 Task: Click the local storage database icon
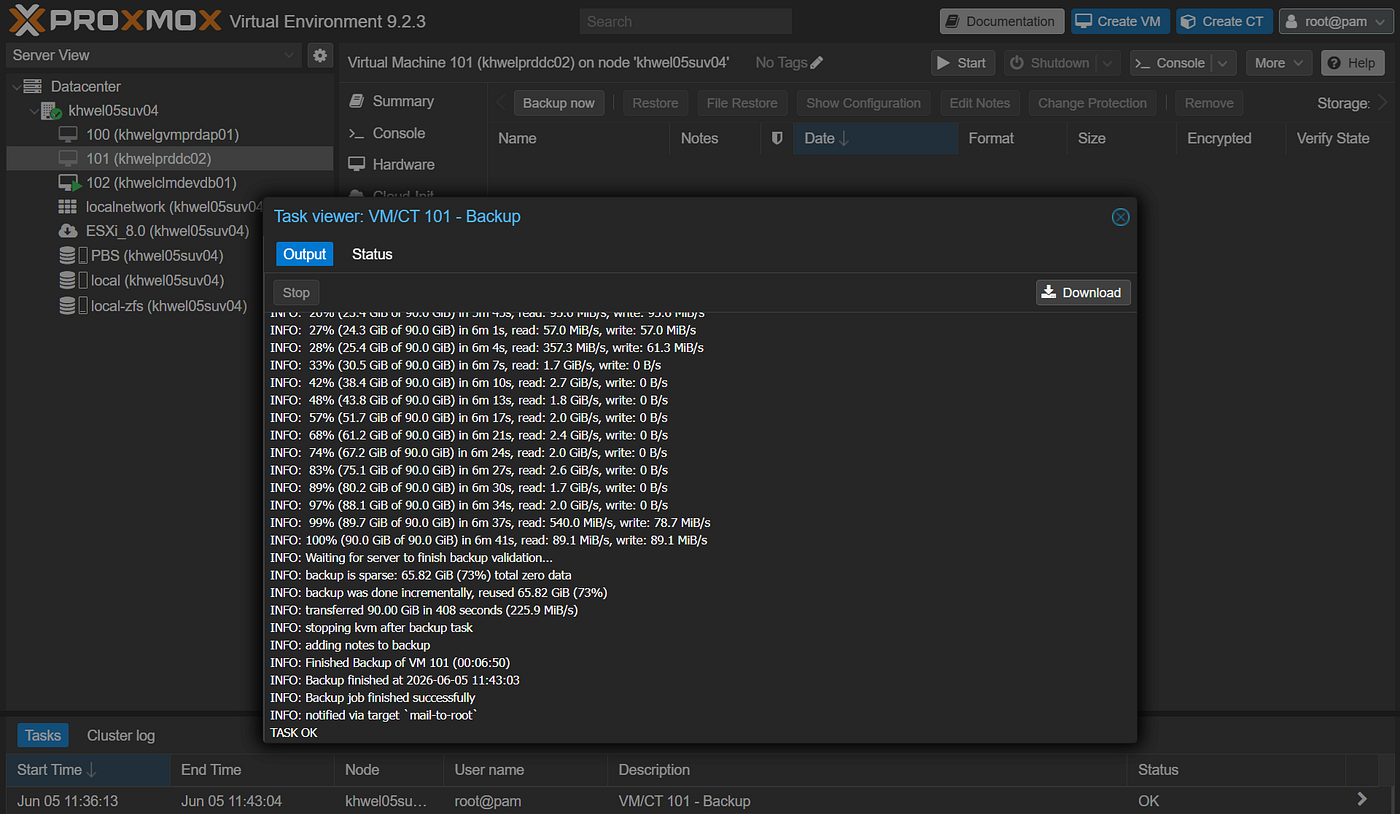pos(67,280)
